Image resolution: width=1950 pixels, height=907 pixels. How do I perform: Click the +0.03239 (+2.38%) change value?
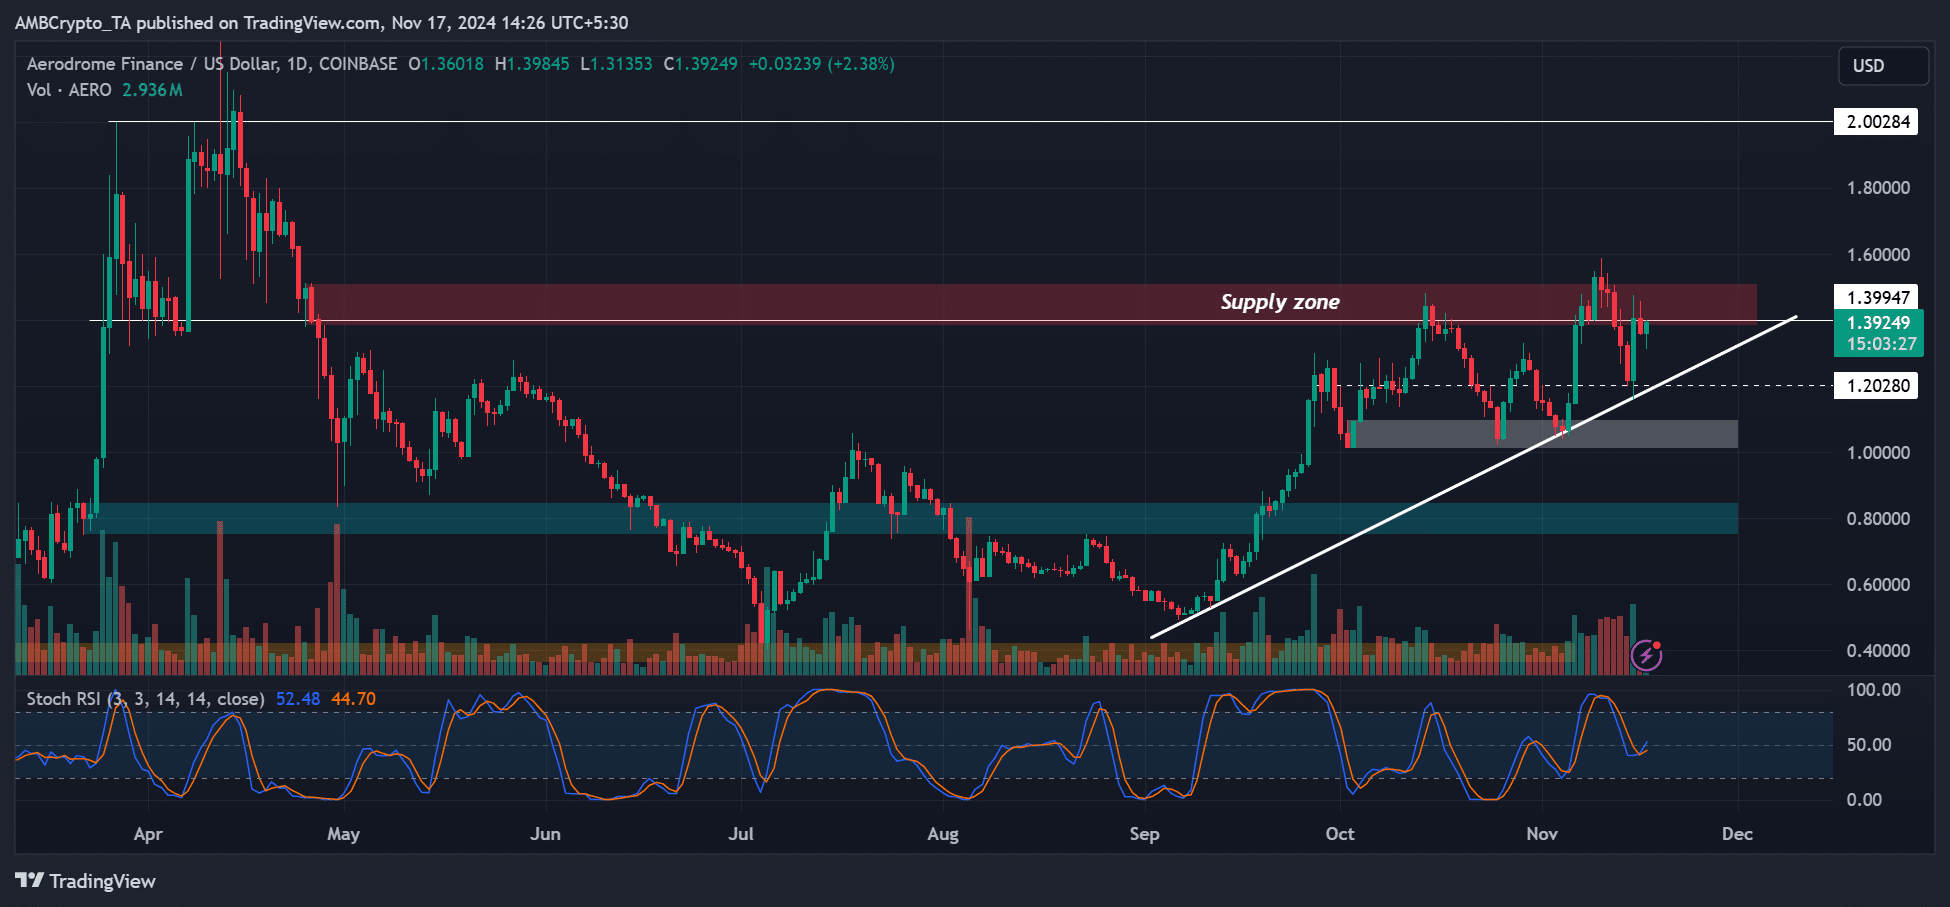pyautogui.click(x=822, y=64)
